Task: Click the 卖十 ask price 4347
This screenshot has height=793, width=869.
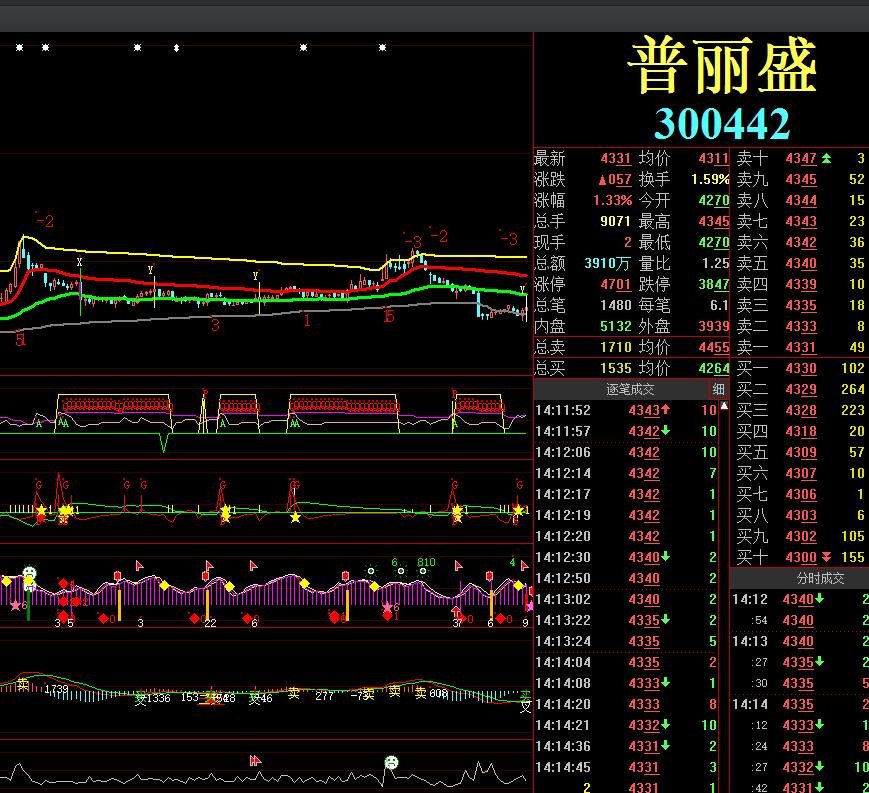Action: (801, 158)
